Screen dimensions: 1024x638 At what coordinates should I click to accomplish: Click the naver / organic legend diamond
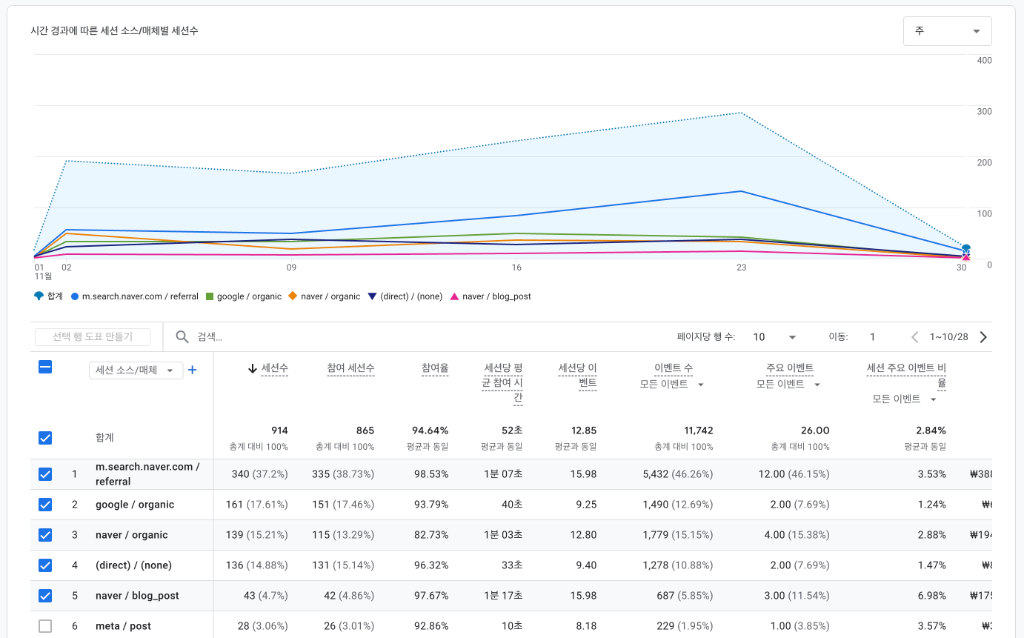tap(293, 296)
